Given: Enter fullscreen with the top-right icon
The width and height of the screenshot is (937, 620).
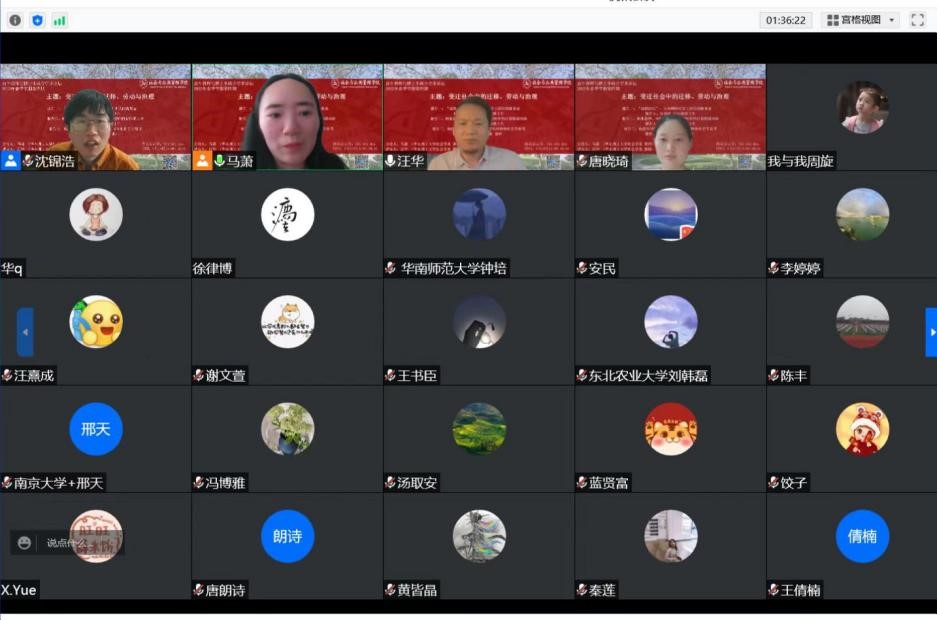Looking at the screenshot, I should pyautogui.click(x=917, y=20).
